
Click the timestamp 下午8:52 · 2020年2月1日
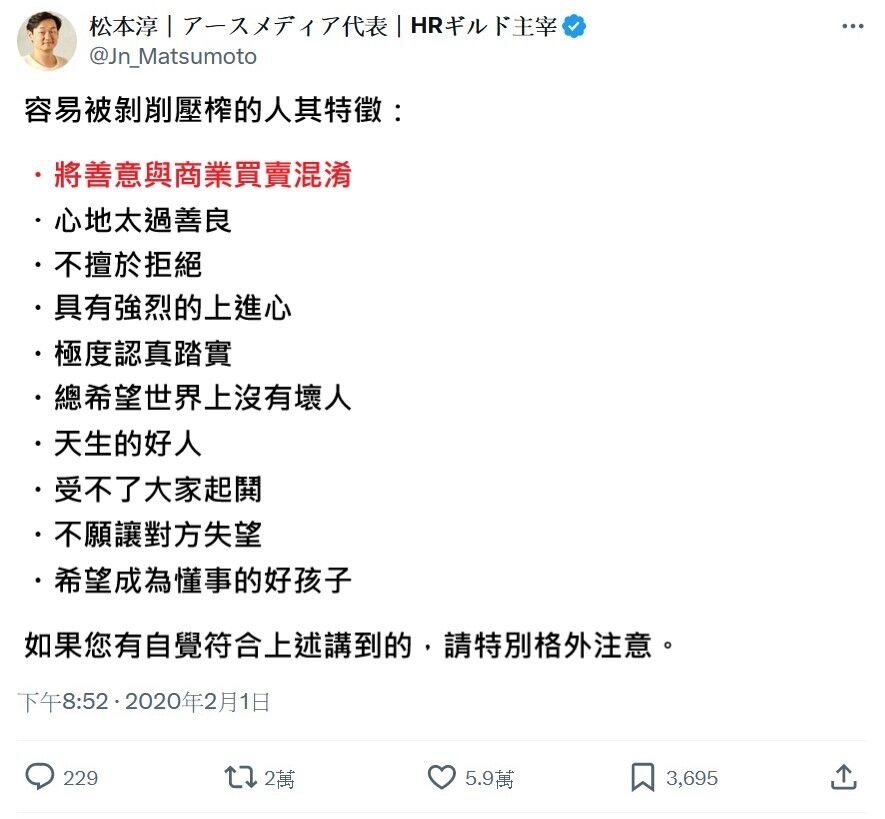[x=143, y=702]
